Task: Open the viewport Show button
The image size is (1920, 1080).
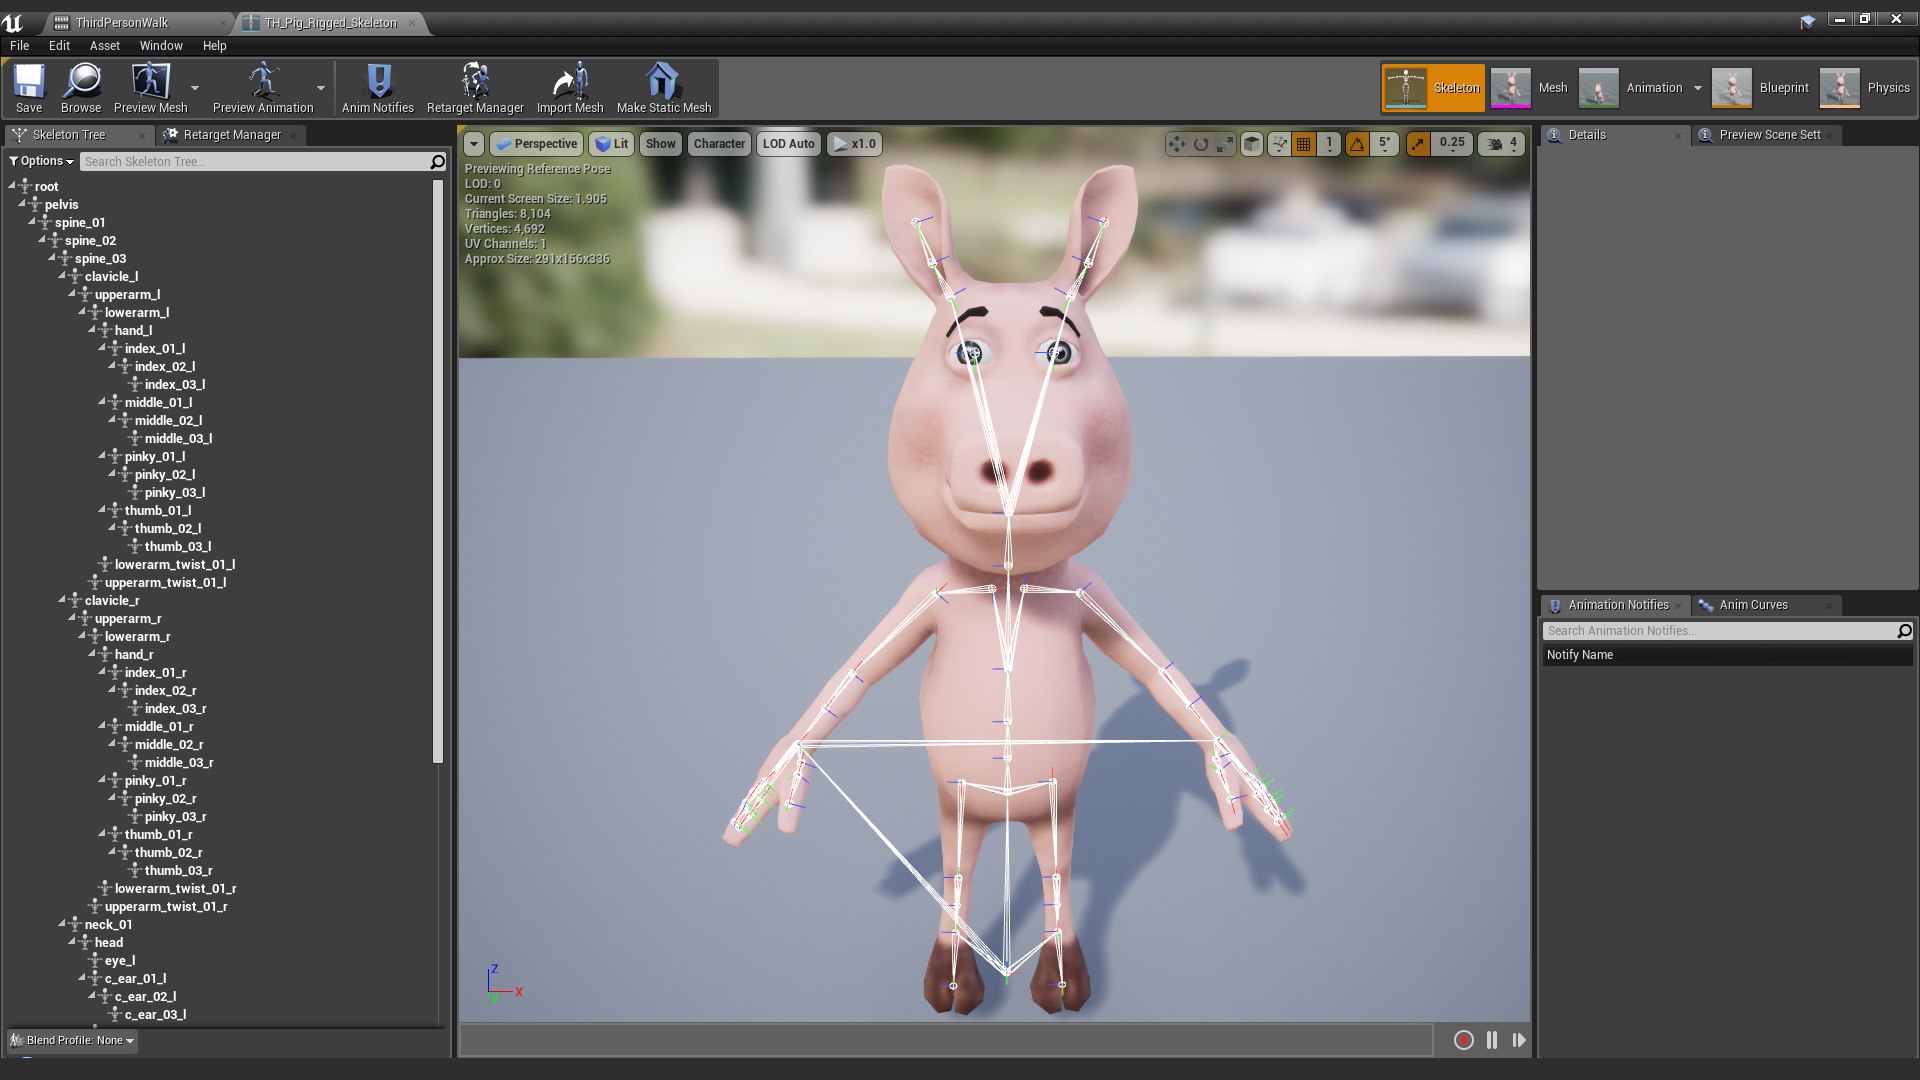Action: point(660,144)
